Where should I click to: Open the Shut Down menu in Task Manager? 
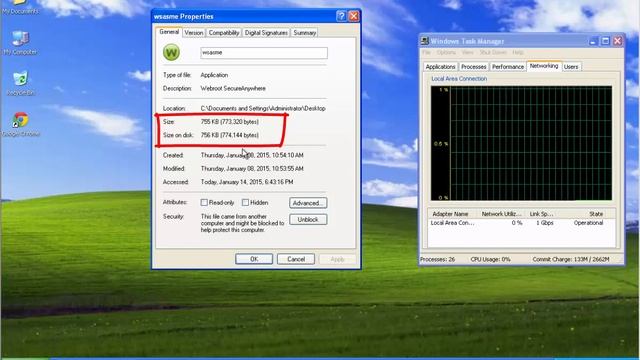point(493,53)
